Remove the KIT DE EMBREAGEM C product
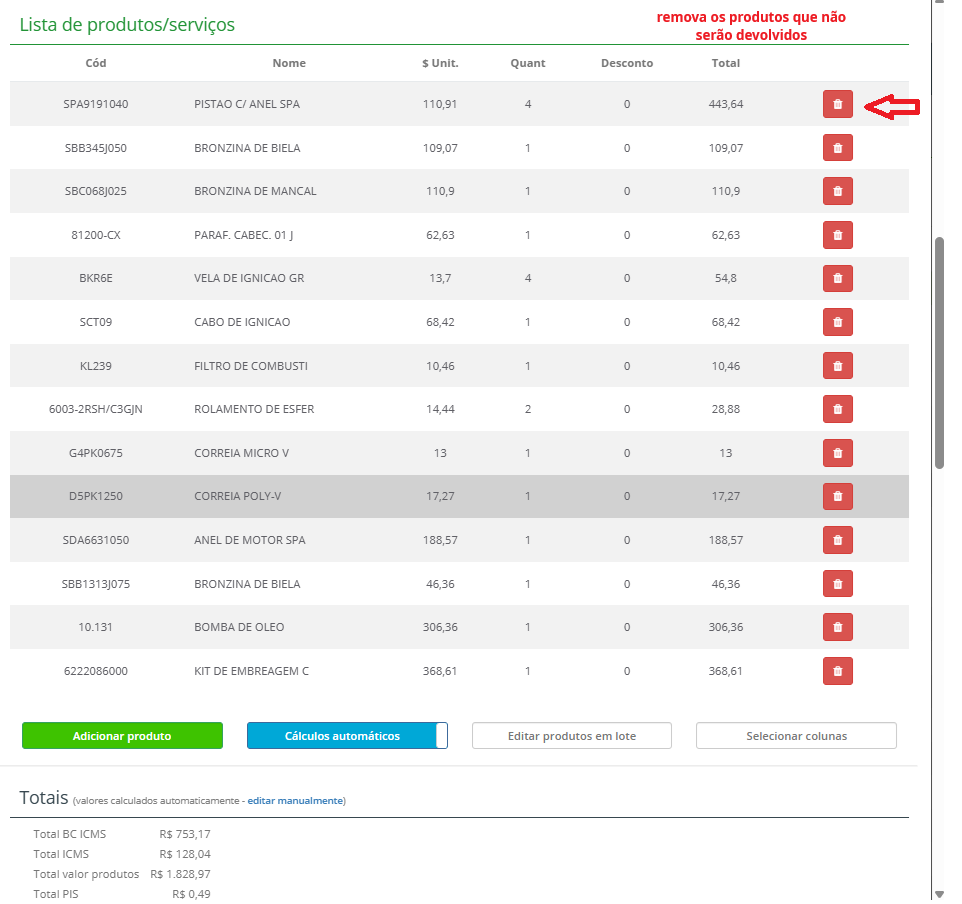The height and width of the screenshot is (904, 962). (837, 671)
